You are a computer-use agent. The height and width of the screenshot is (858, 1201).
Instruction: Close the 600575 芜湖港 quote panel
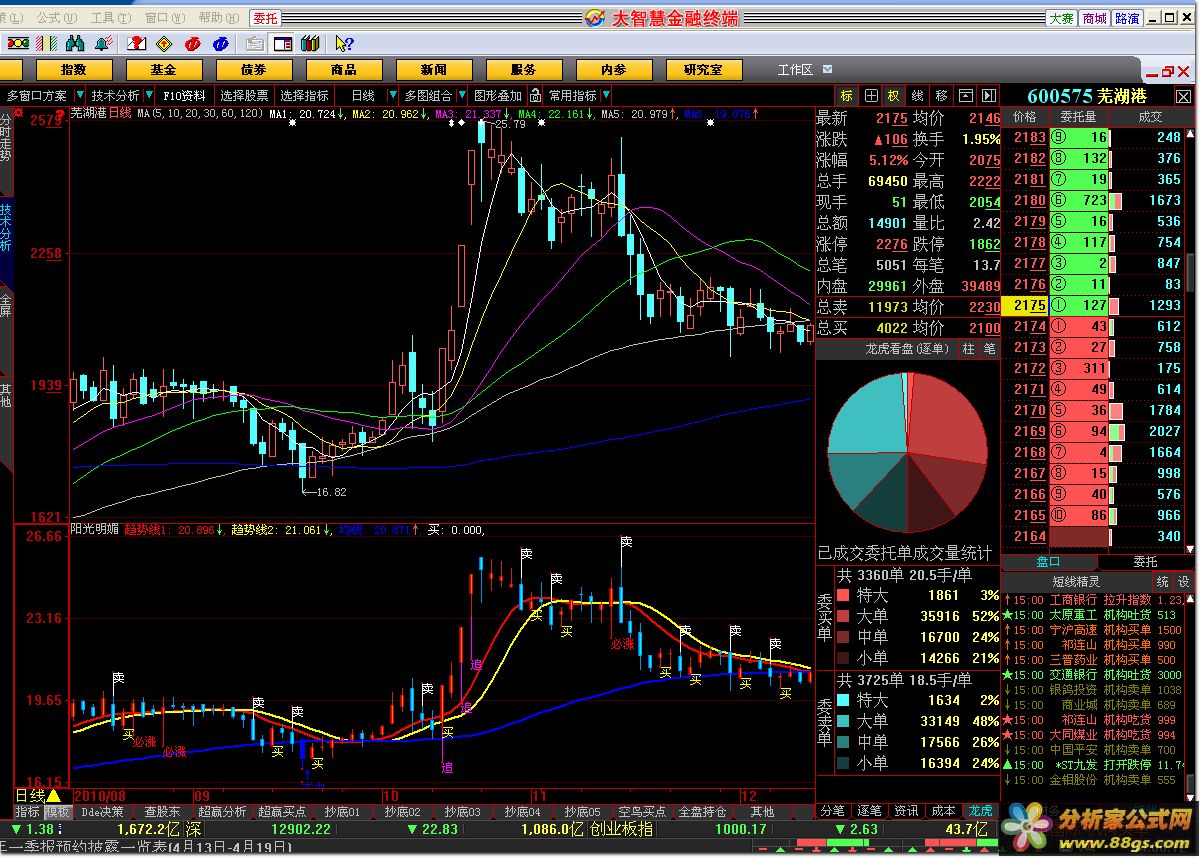[1184, 96]
